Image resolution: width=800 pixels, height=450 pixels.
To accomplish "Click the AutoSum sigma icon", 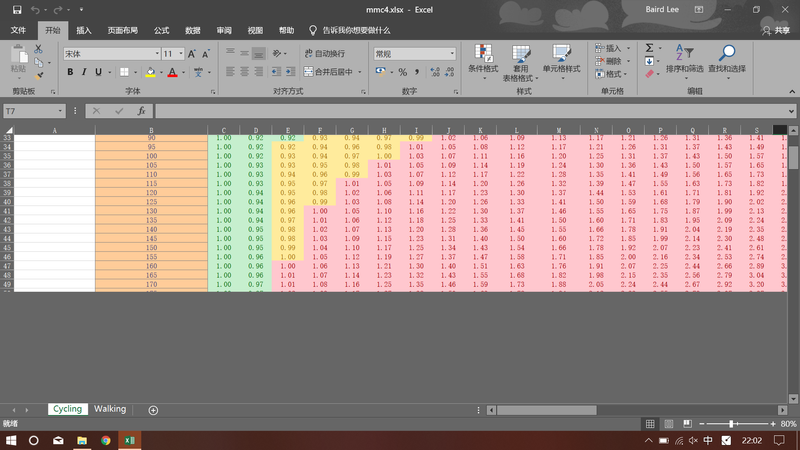I will coord(649,47).
